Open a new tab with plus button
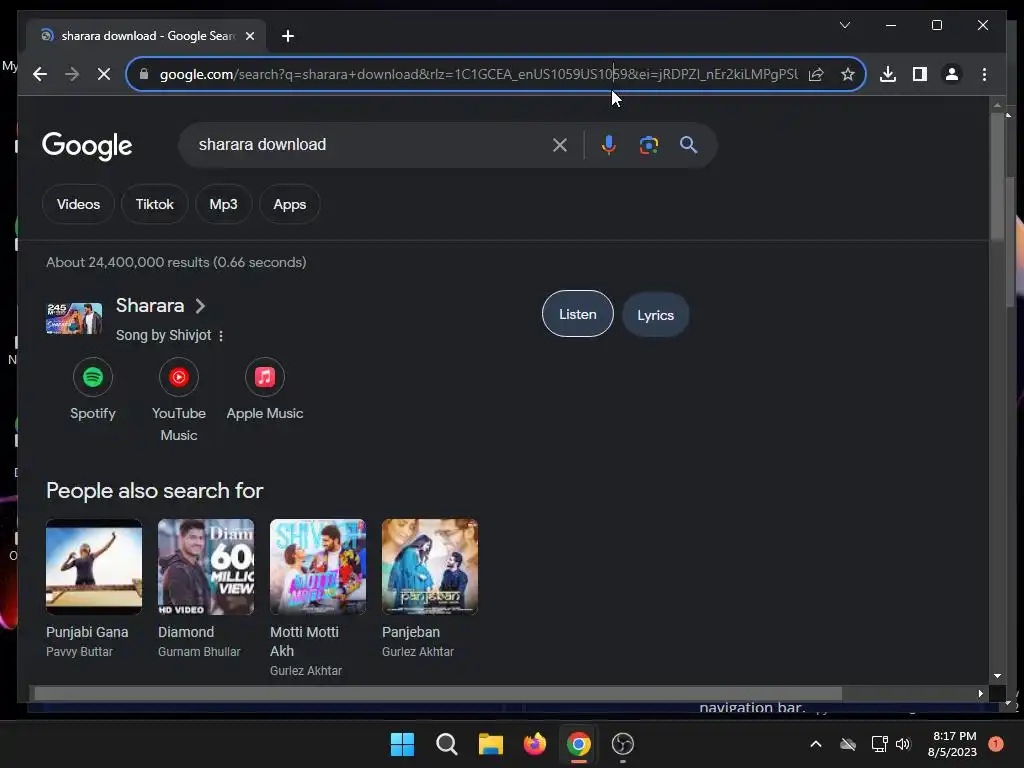 288,36
